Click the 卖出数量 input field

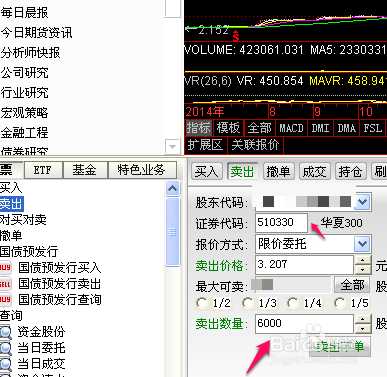(x=304, y=324)
